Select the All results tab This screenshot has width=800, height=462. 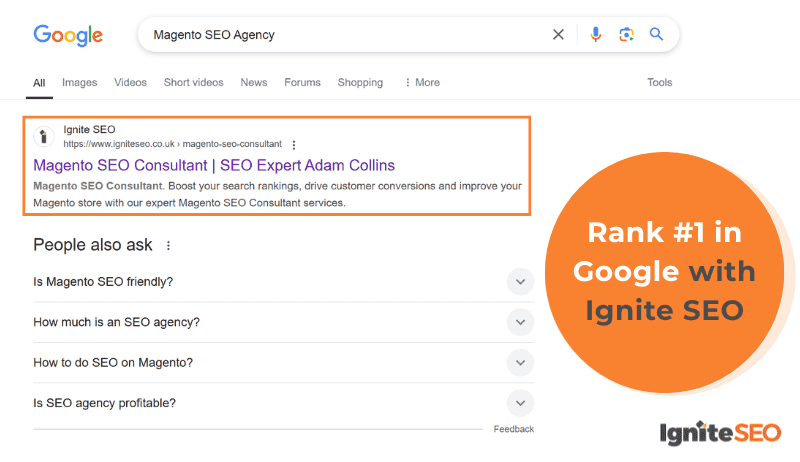pos(39,83)
